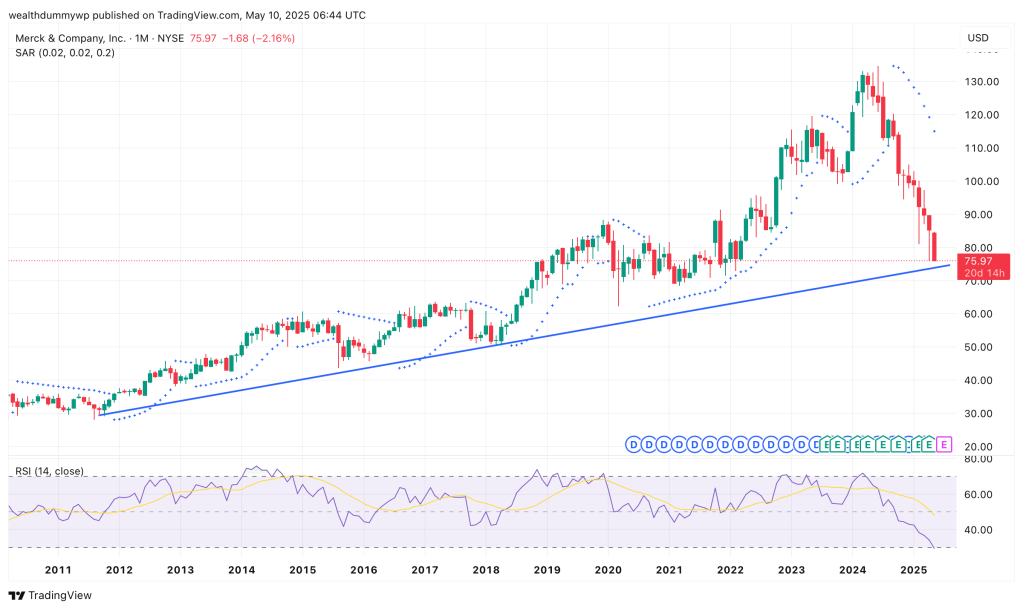Viewport: 1023px width, 611px height.
Task: Click the 2025 label on time axis
Action: click(913, 570)
